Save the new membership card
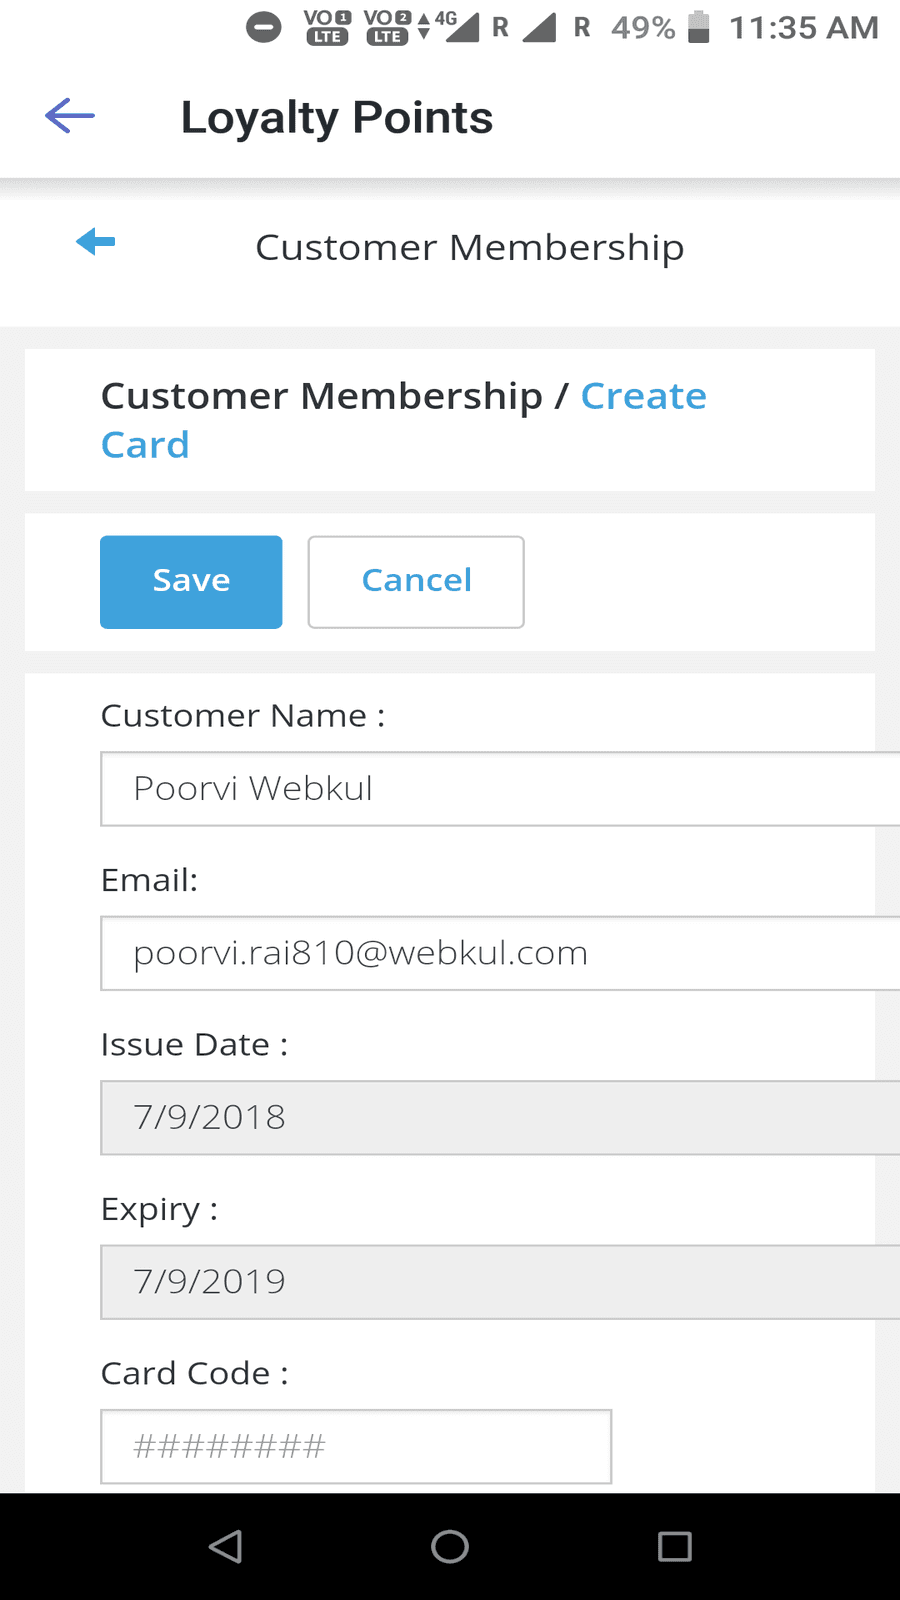This screenshot has width=900, height=1600. tap(191, 582)
